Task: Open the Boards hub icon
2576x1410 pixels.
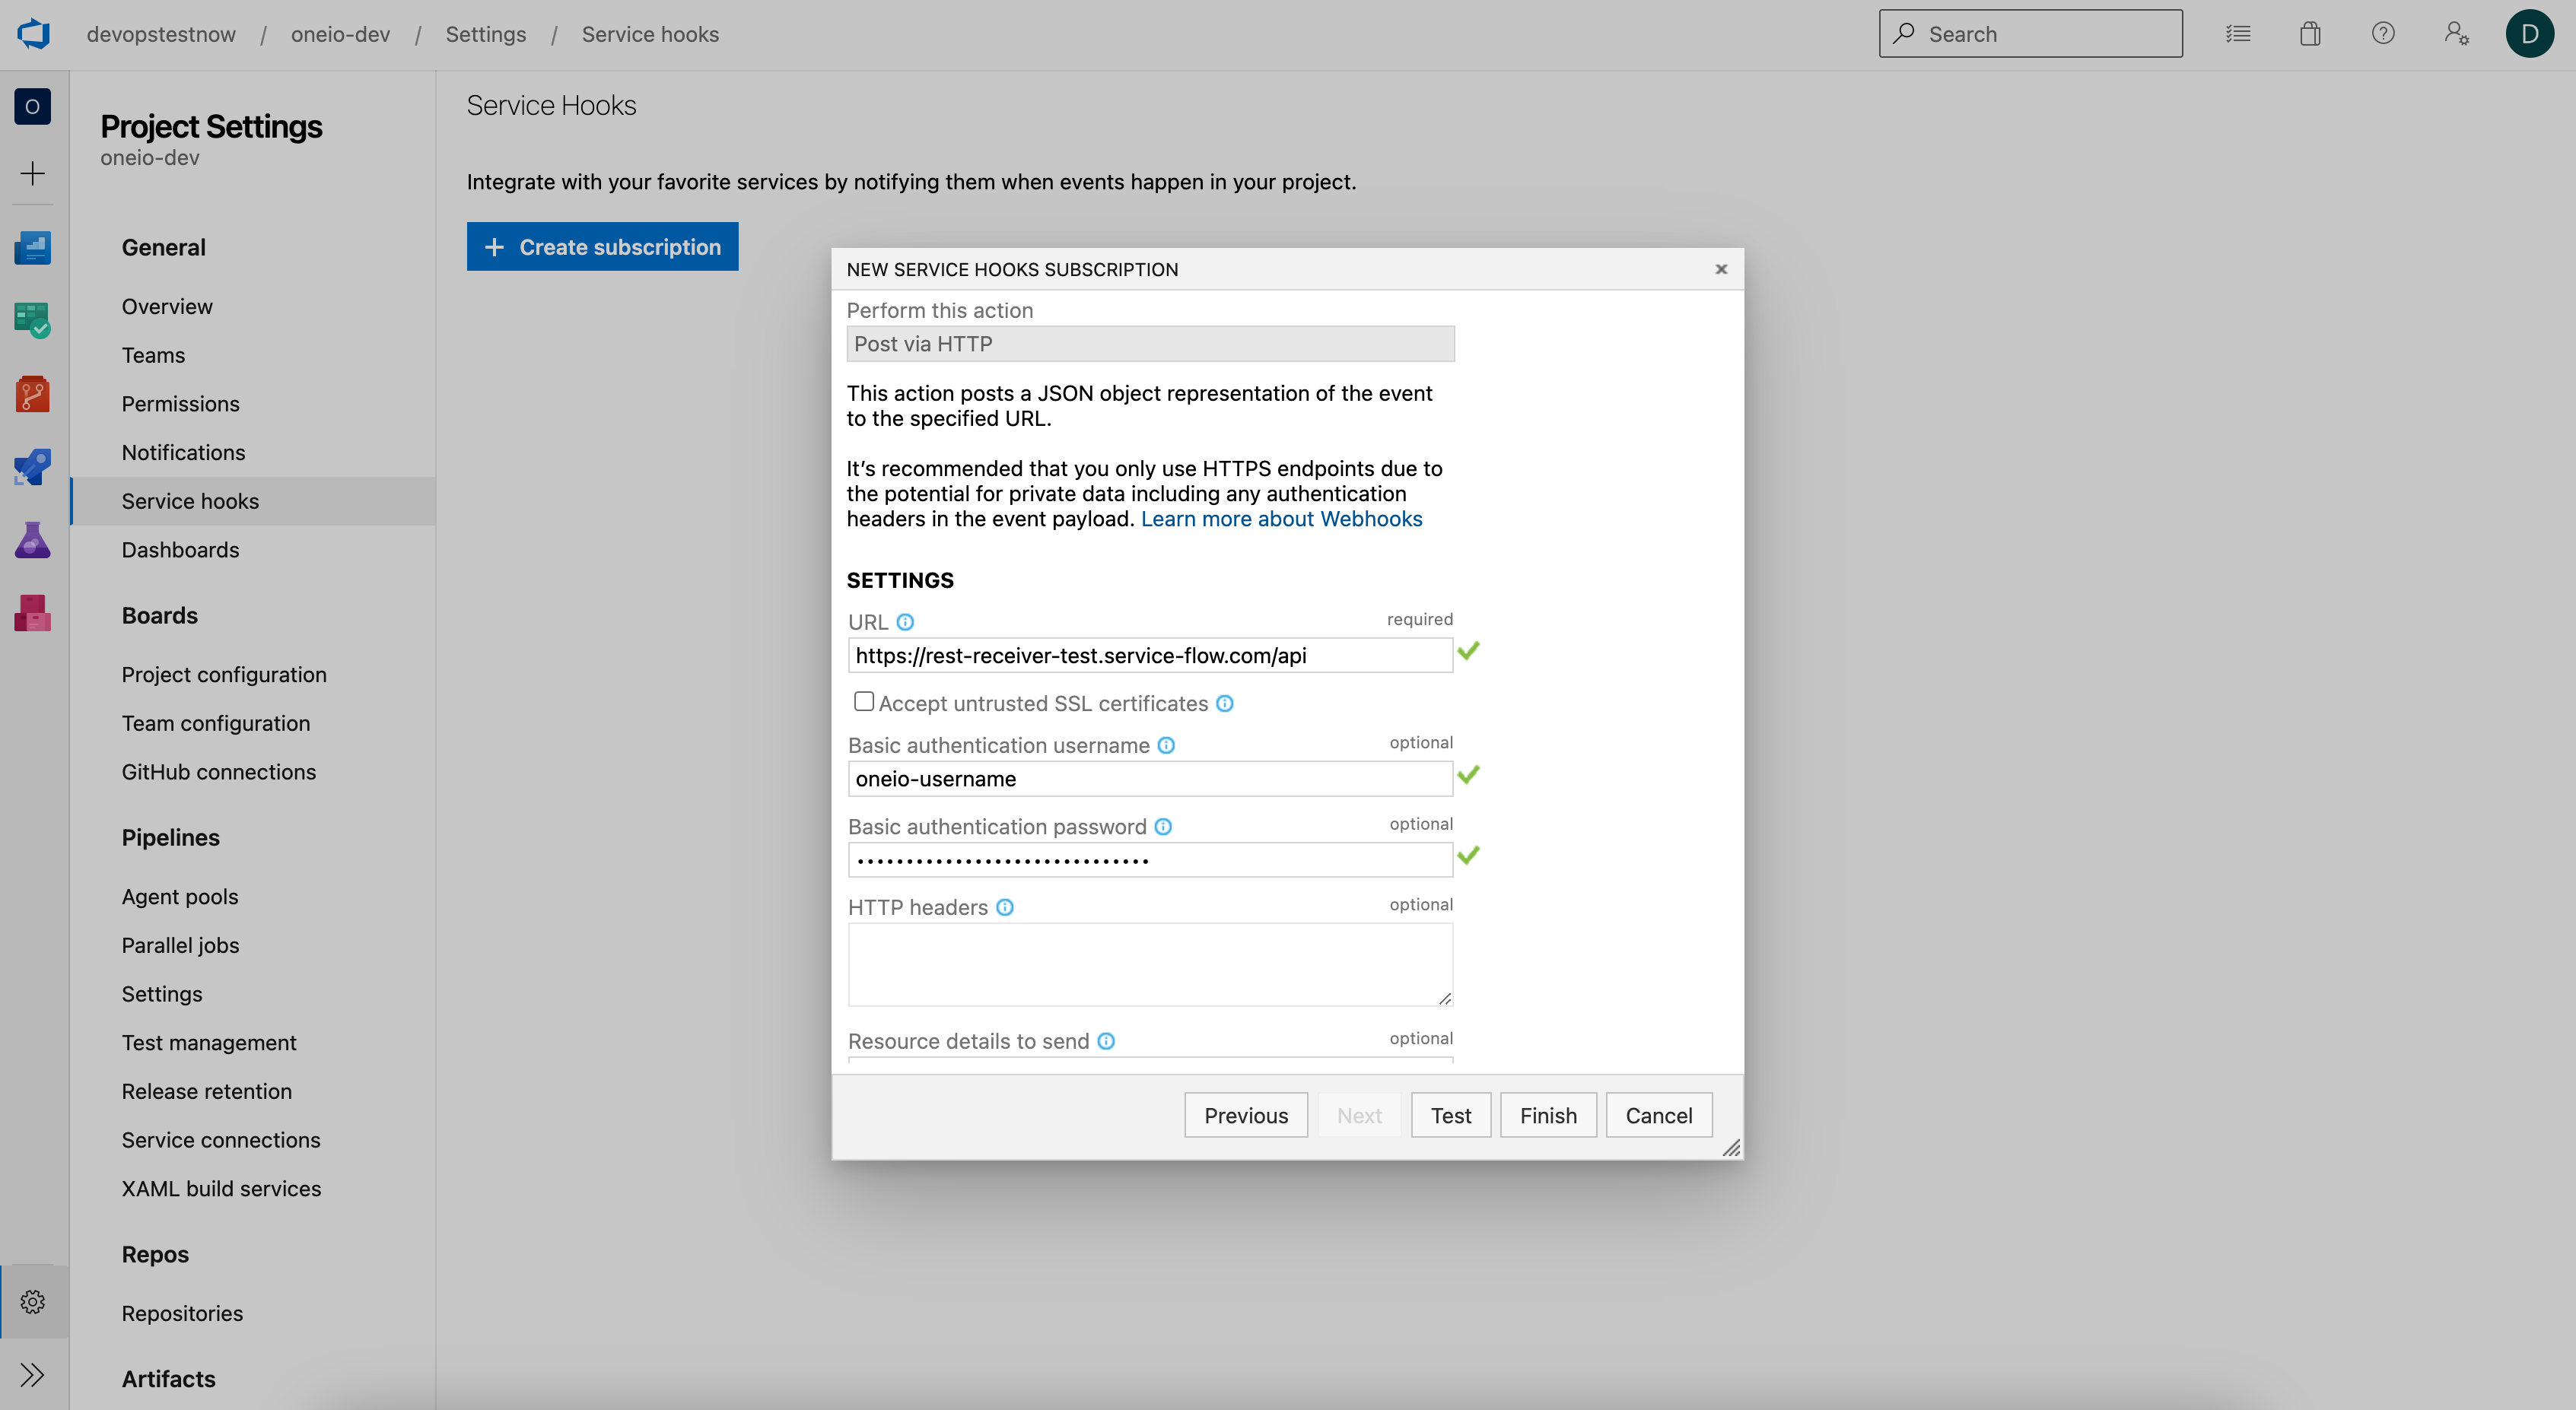Action: coord(33,320)
